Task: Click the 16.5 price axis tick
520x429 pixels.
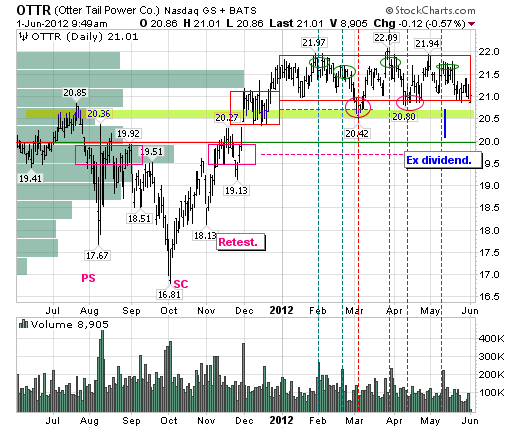Action: 489,297
